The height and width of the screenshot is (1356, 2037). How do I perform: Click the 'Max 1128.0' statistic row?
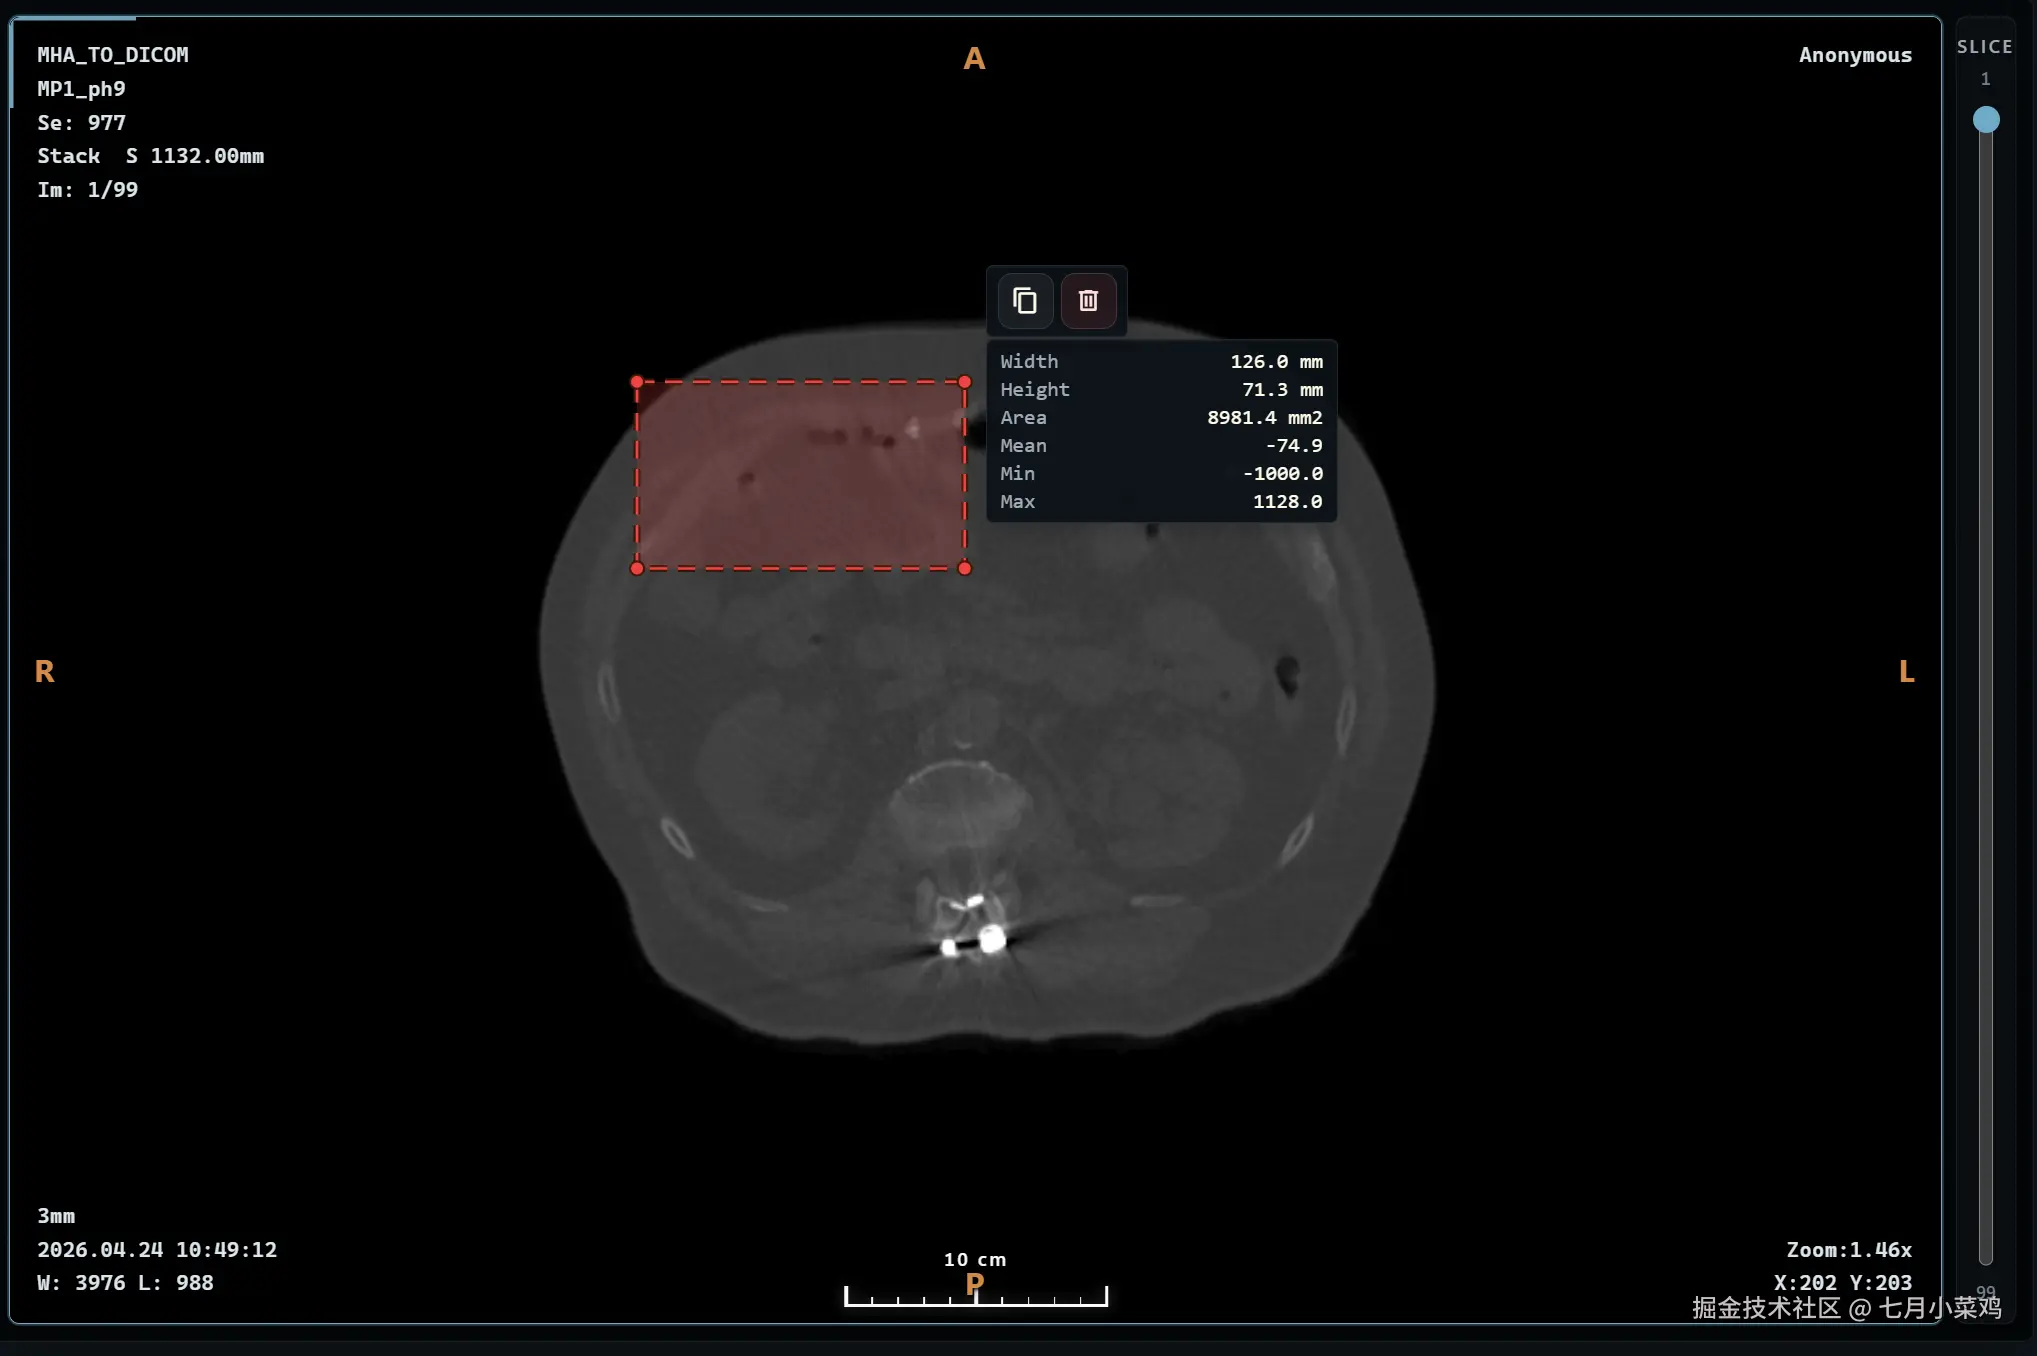click(x=1161, y=501)
